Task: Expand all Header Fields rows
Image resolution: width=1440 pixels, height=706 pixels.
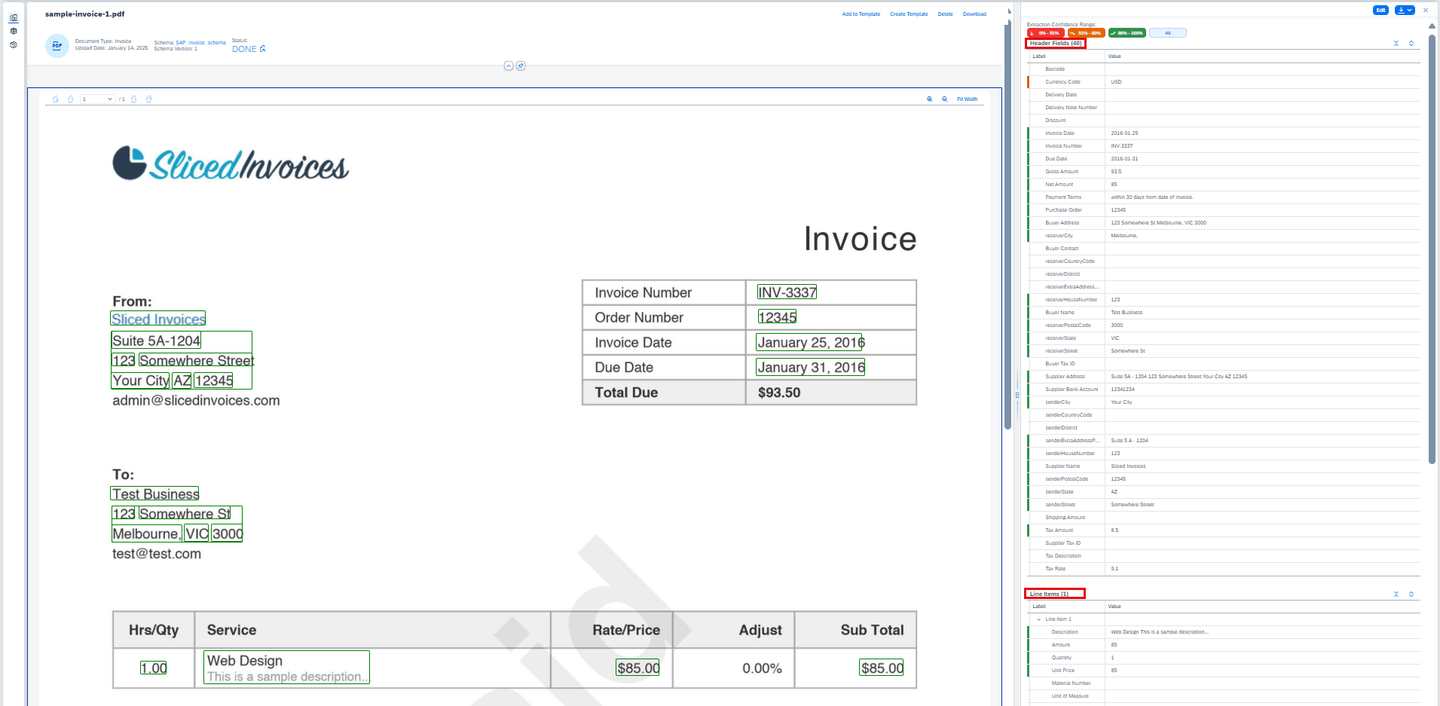Action: tap(1411, 43)
